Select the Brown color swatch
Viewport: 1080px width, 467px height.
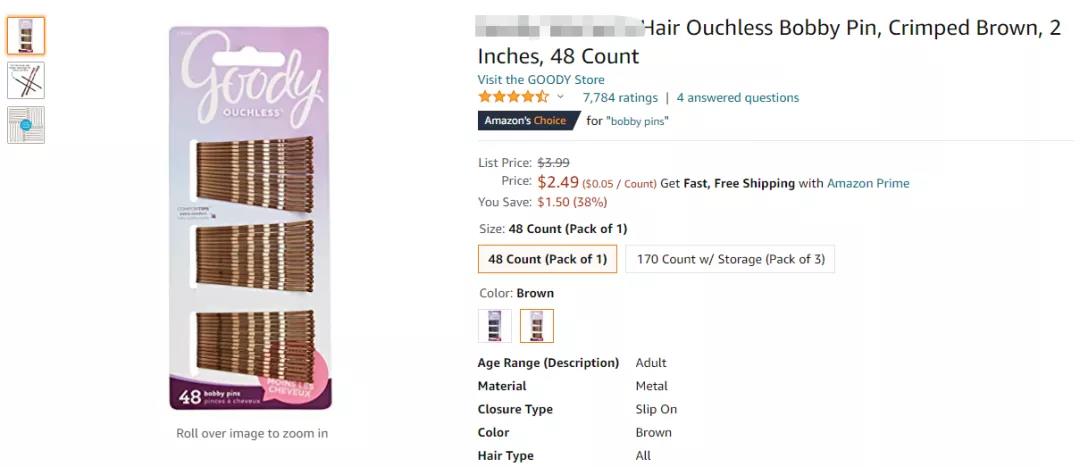tap(537, 326)
